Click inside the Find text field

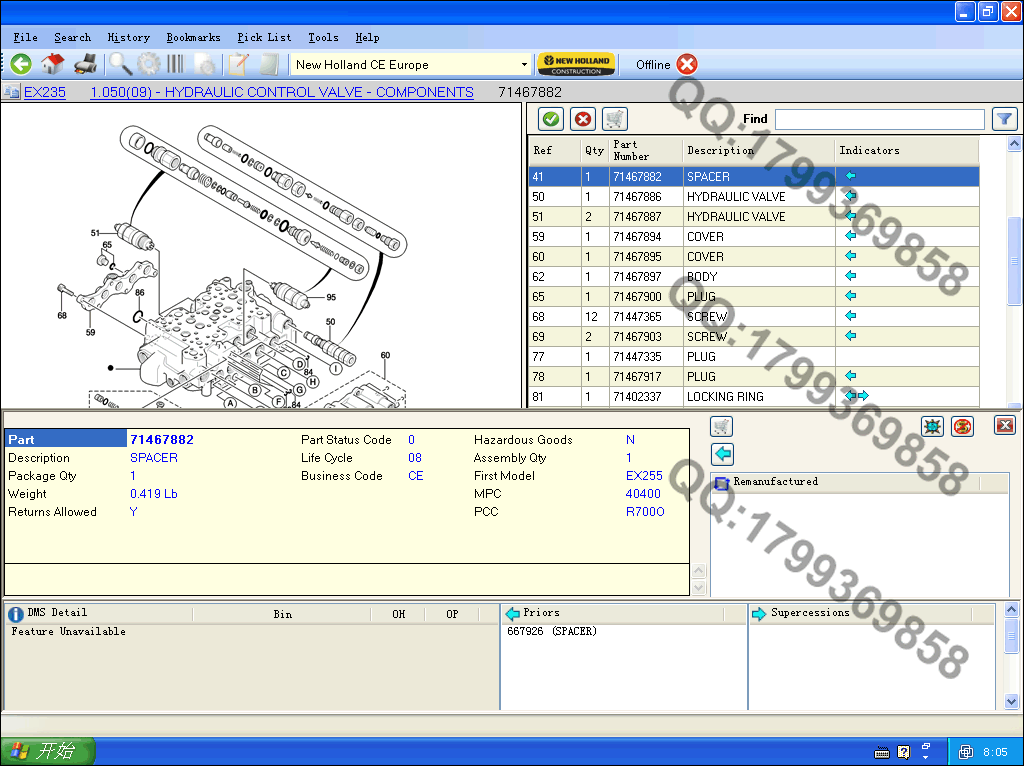879,119
